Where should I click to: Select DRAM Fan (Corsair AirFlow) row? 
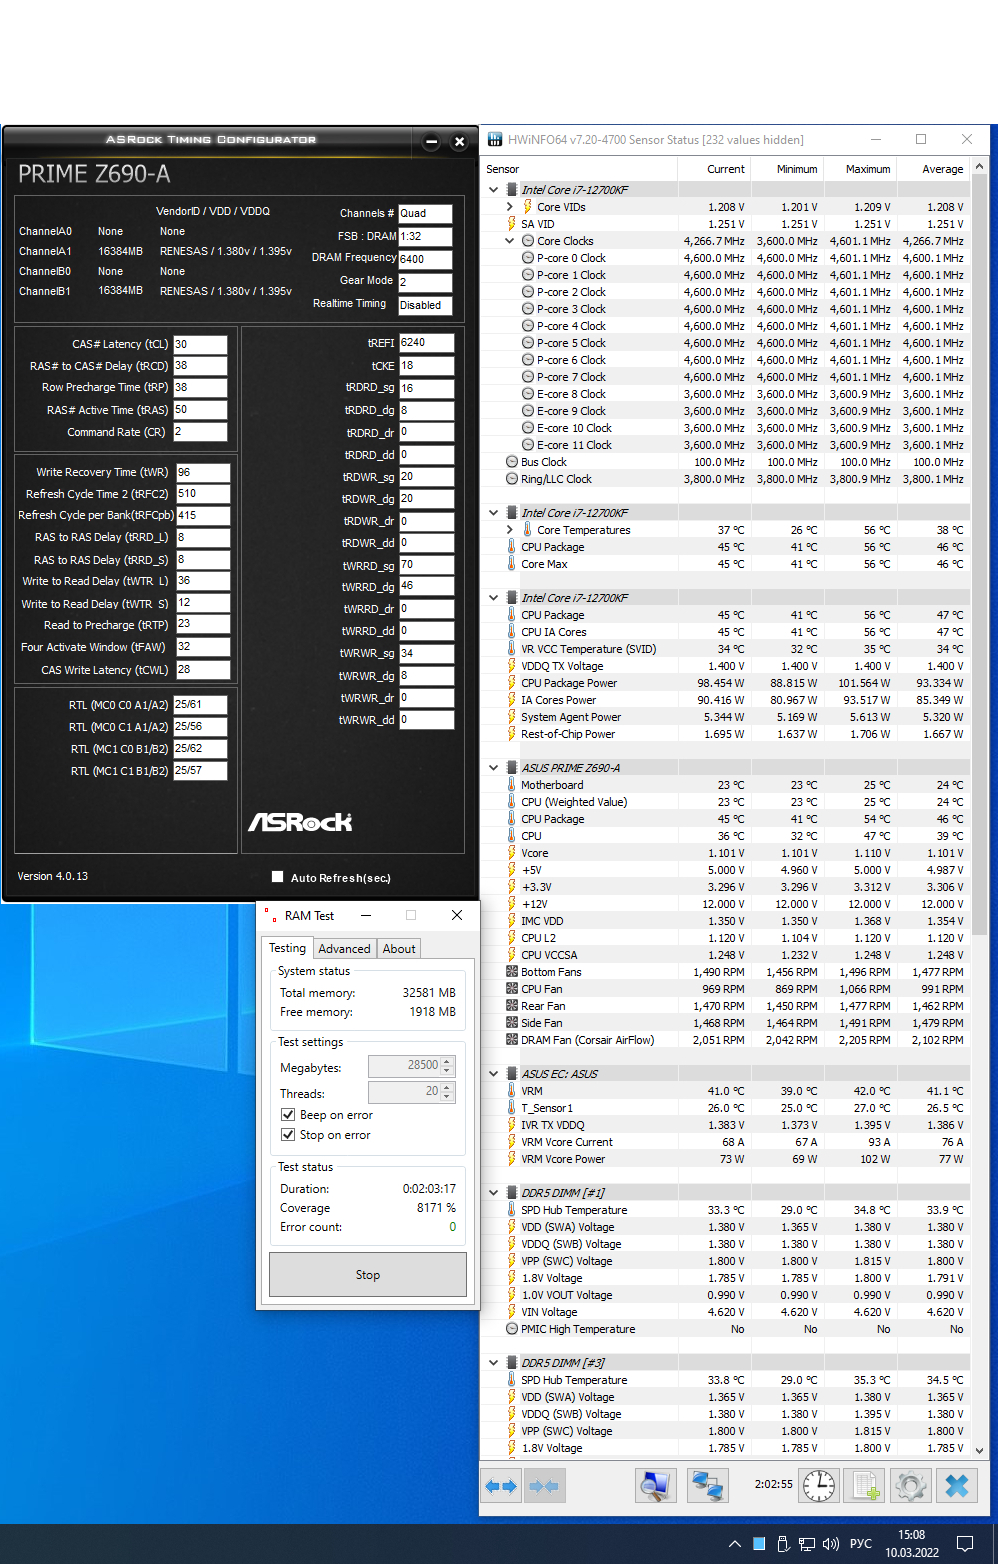pyautogui.click(x=726, y=1040)
